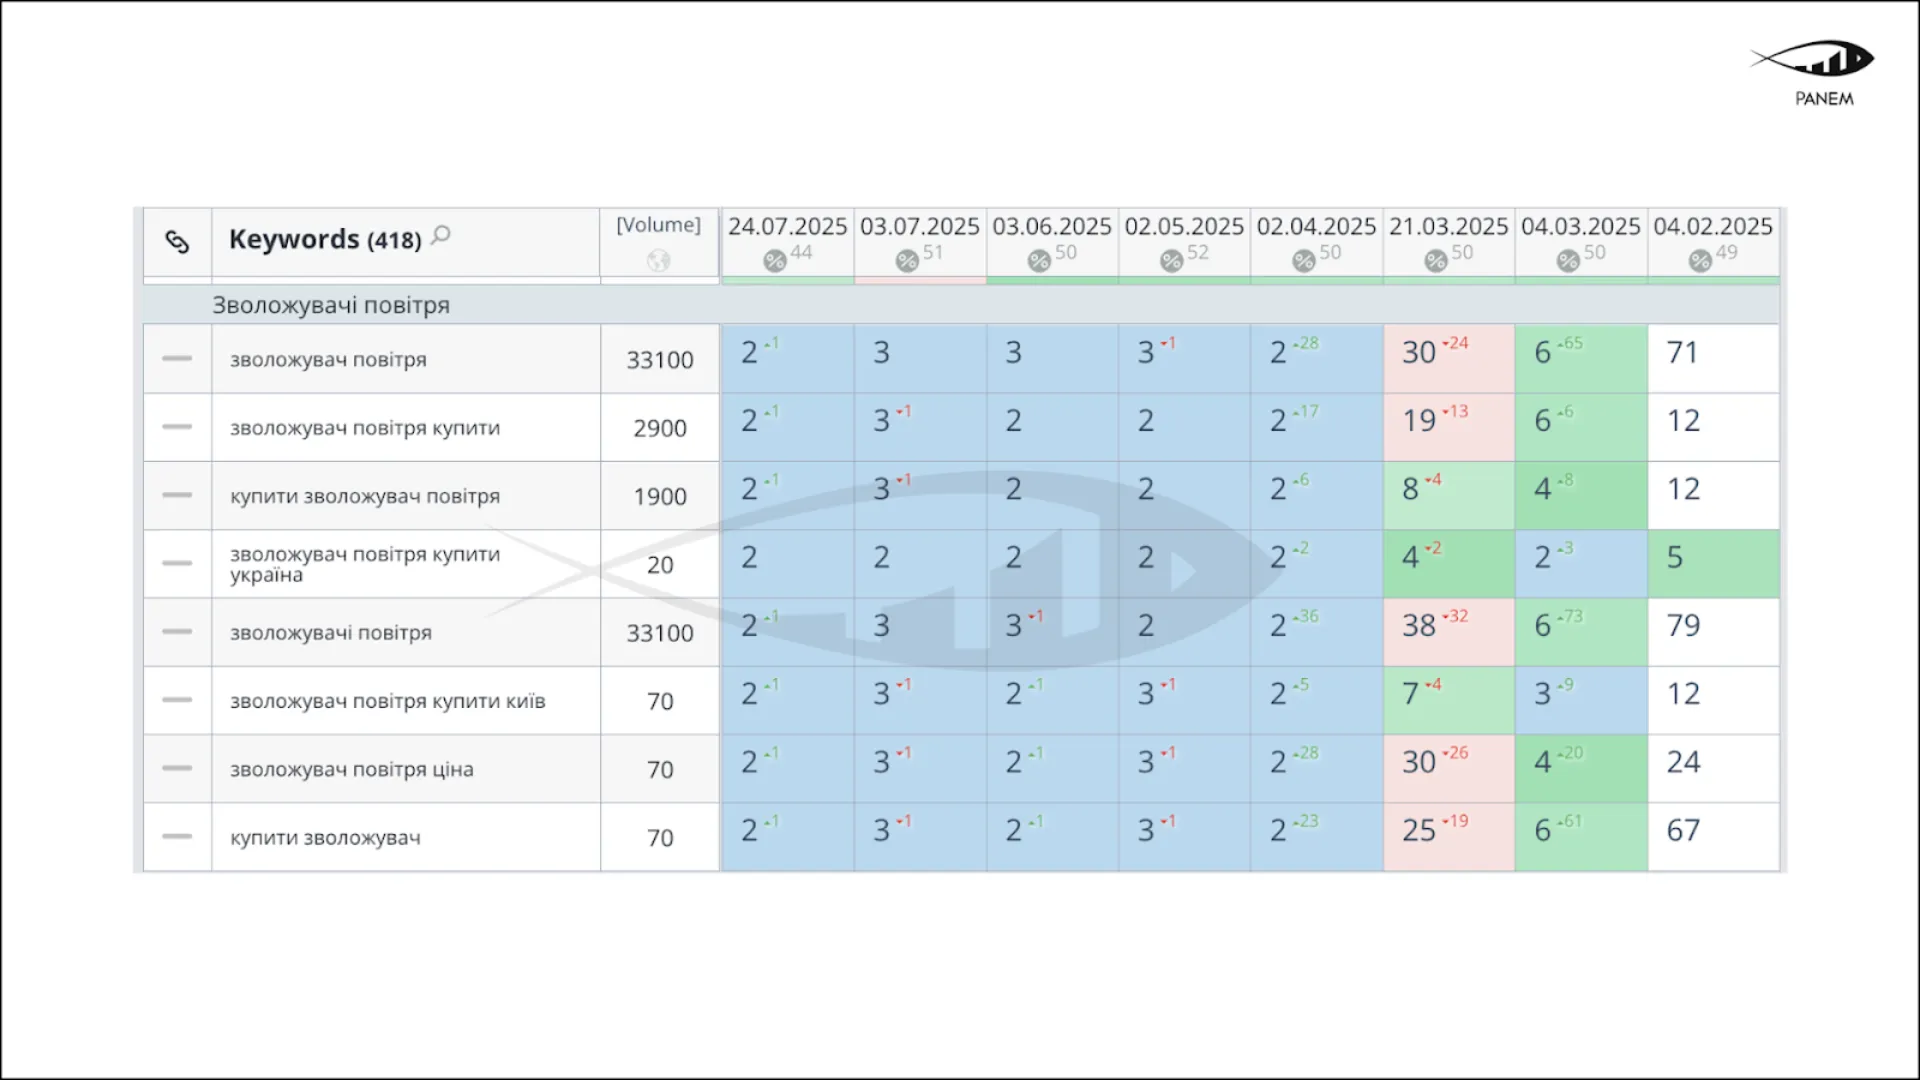Select the 21.03.2025 date column header
Image resolution: width=1920 pixels, height=1080 pixels.
click(1448, 227)
